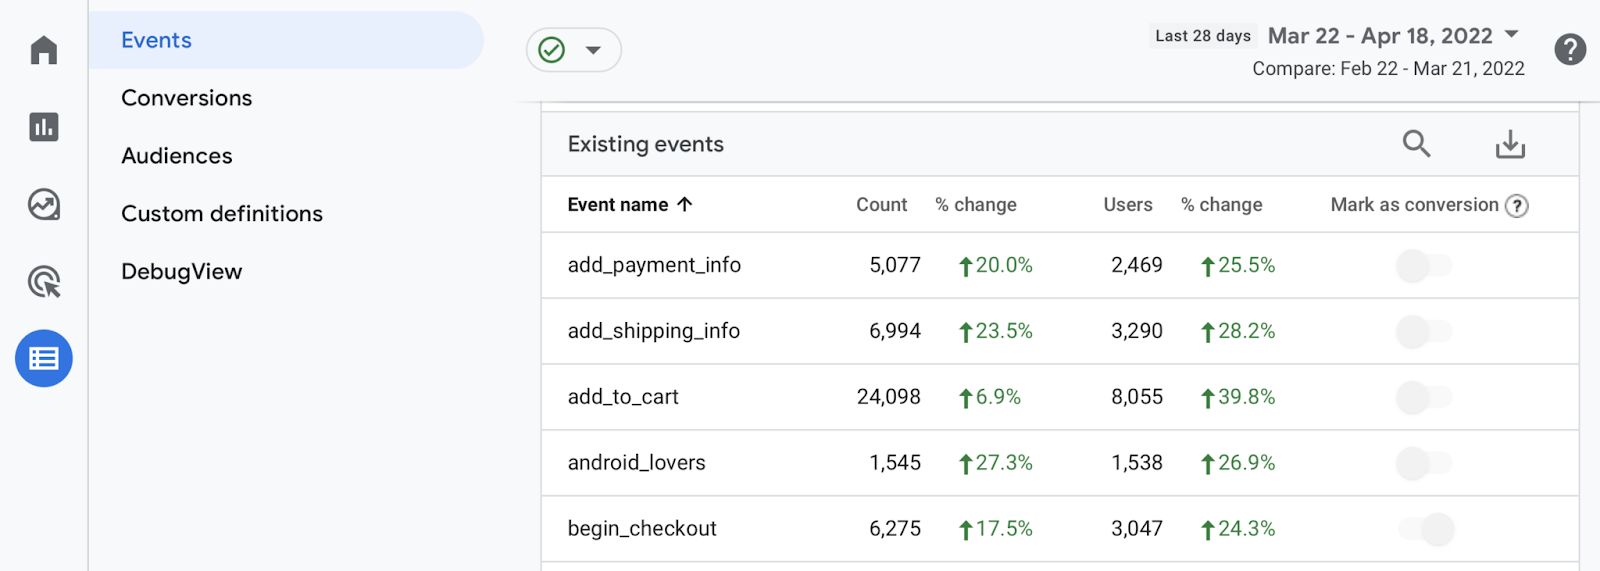Mark android_lovers as conversion
The width and height of the screenshot is (1600, 571).
pos(1424,463)
